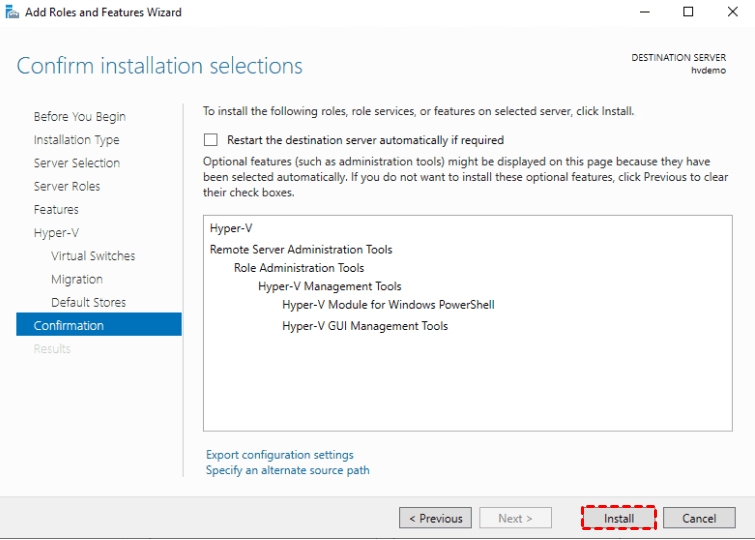Navigate to Server Roles page
Screen dimensions: 755x540
click(x=66, y=186)
